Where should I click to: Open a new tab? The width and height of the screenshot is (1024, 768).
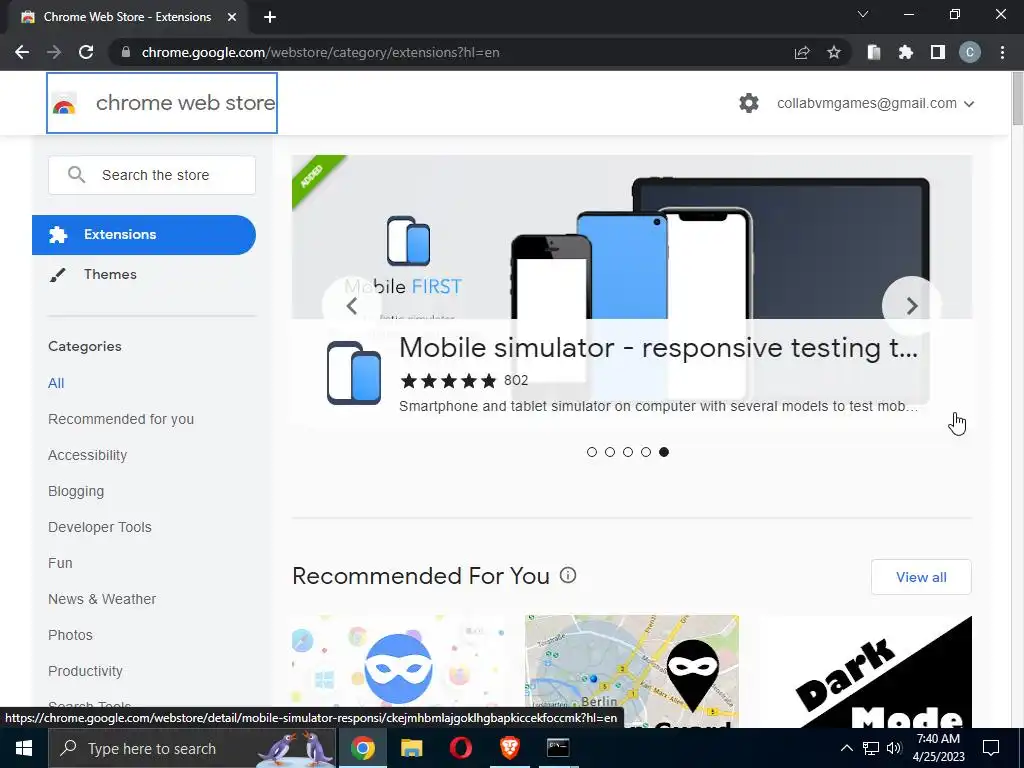270,17
